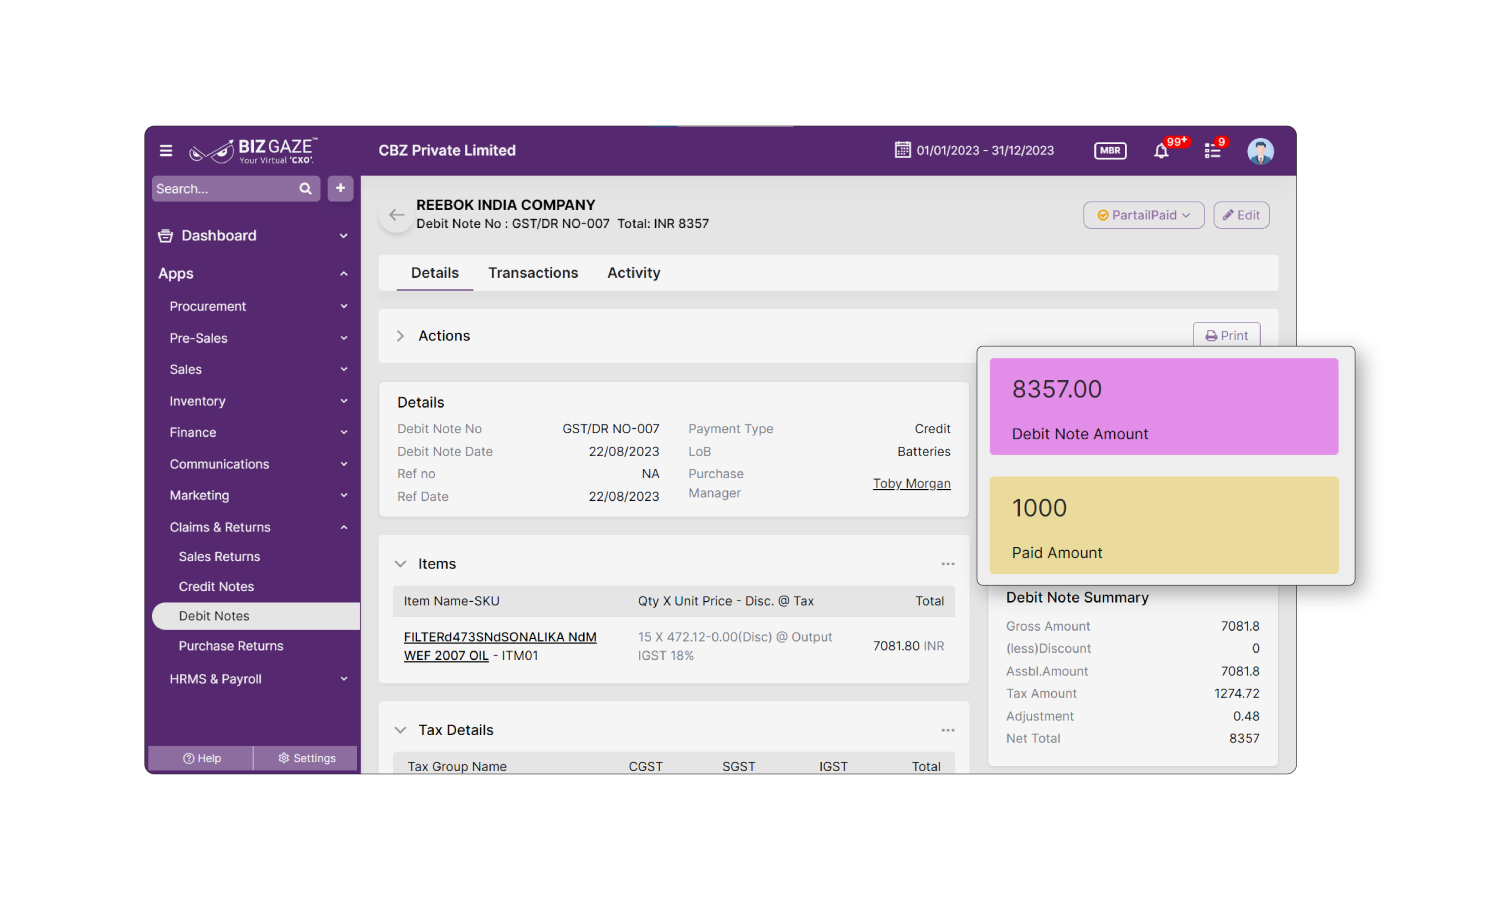Collapse the Claims & Returns menu
The width and height of the screenshot is (1500, 900).
tap(343, 527)
